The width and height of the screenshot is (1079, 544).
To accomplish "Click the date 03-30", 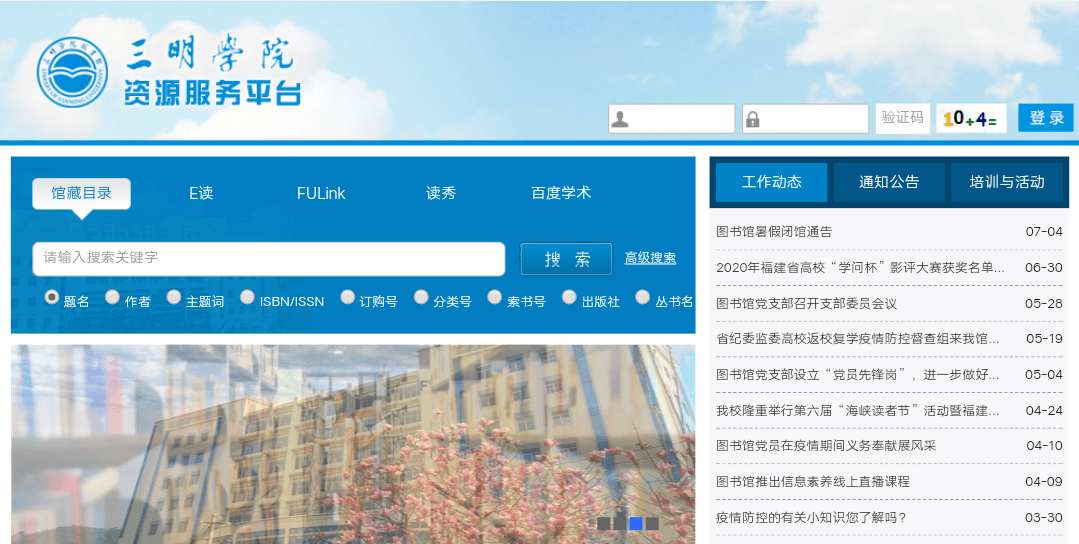I will [1044, 517].
